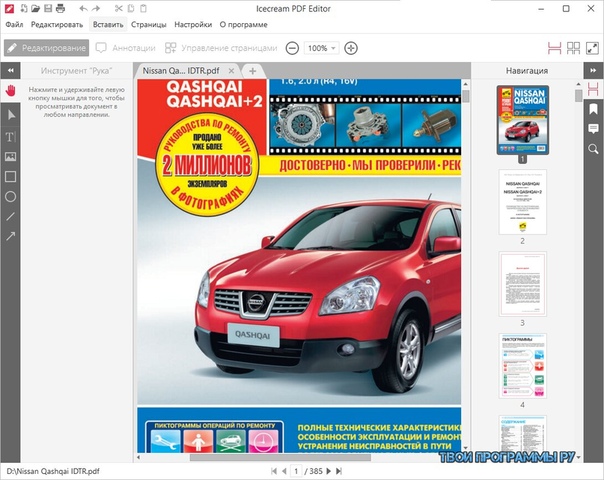Go to the next page
The image size is (604, 480).
[x=329, y=471]
